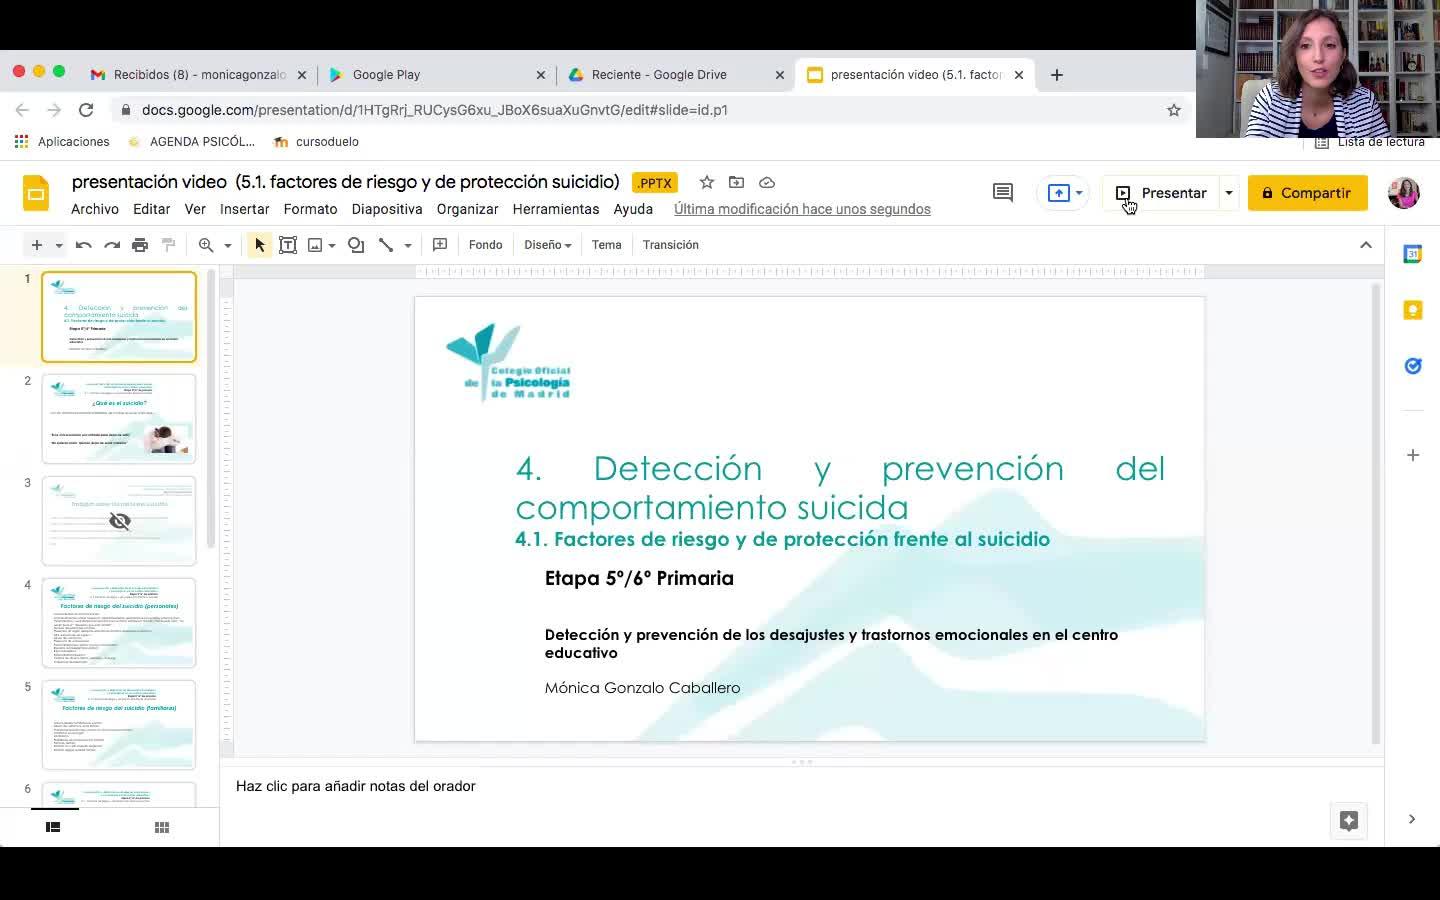The width and height of the screenshot is (1440, 900).
Task: Open a new browser tab
Action: point(1057,75)
